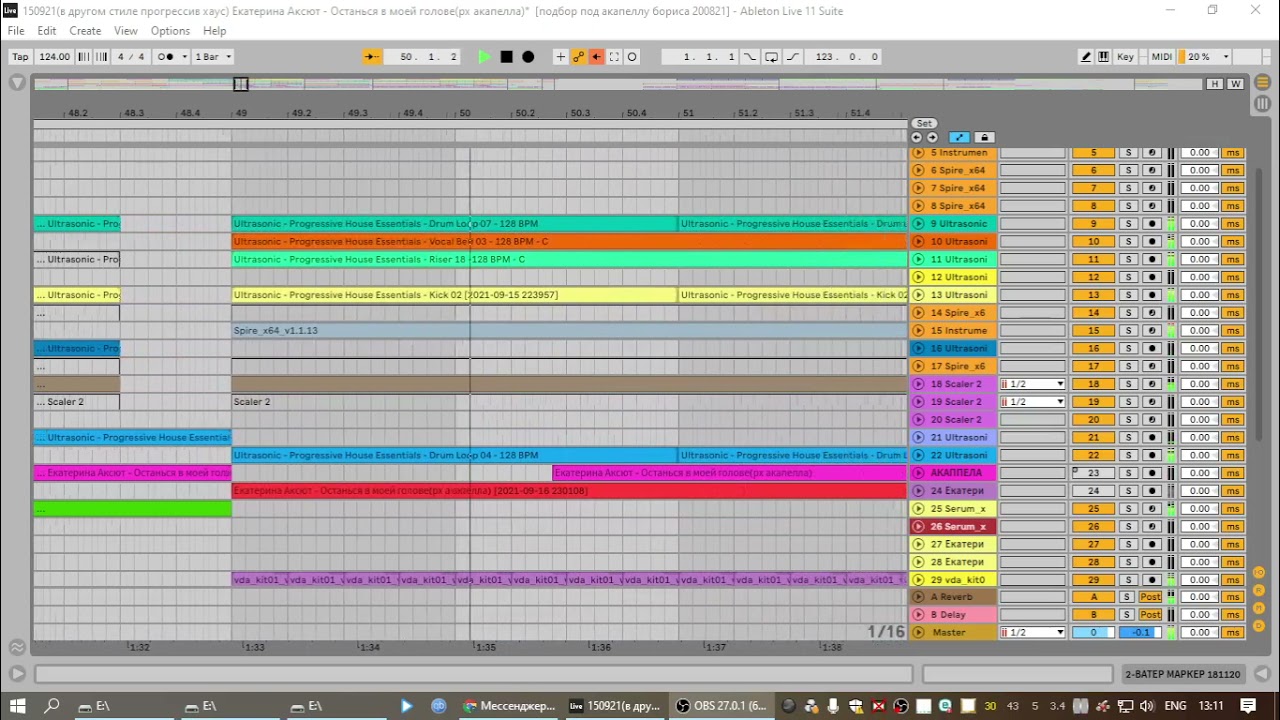
Task: Click the Tap tempo button
Action: [x=20, y=57]
